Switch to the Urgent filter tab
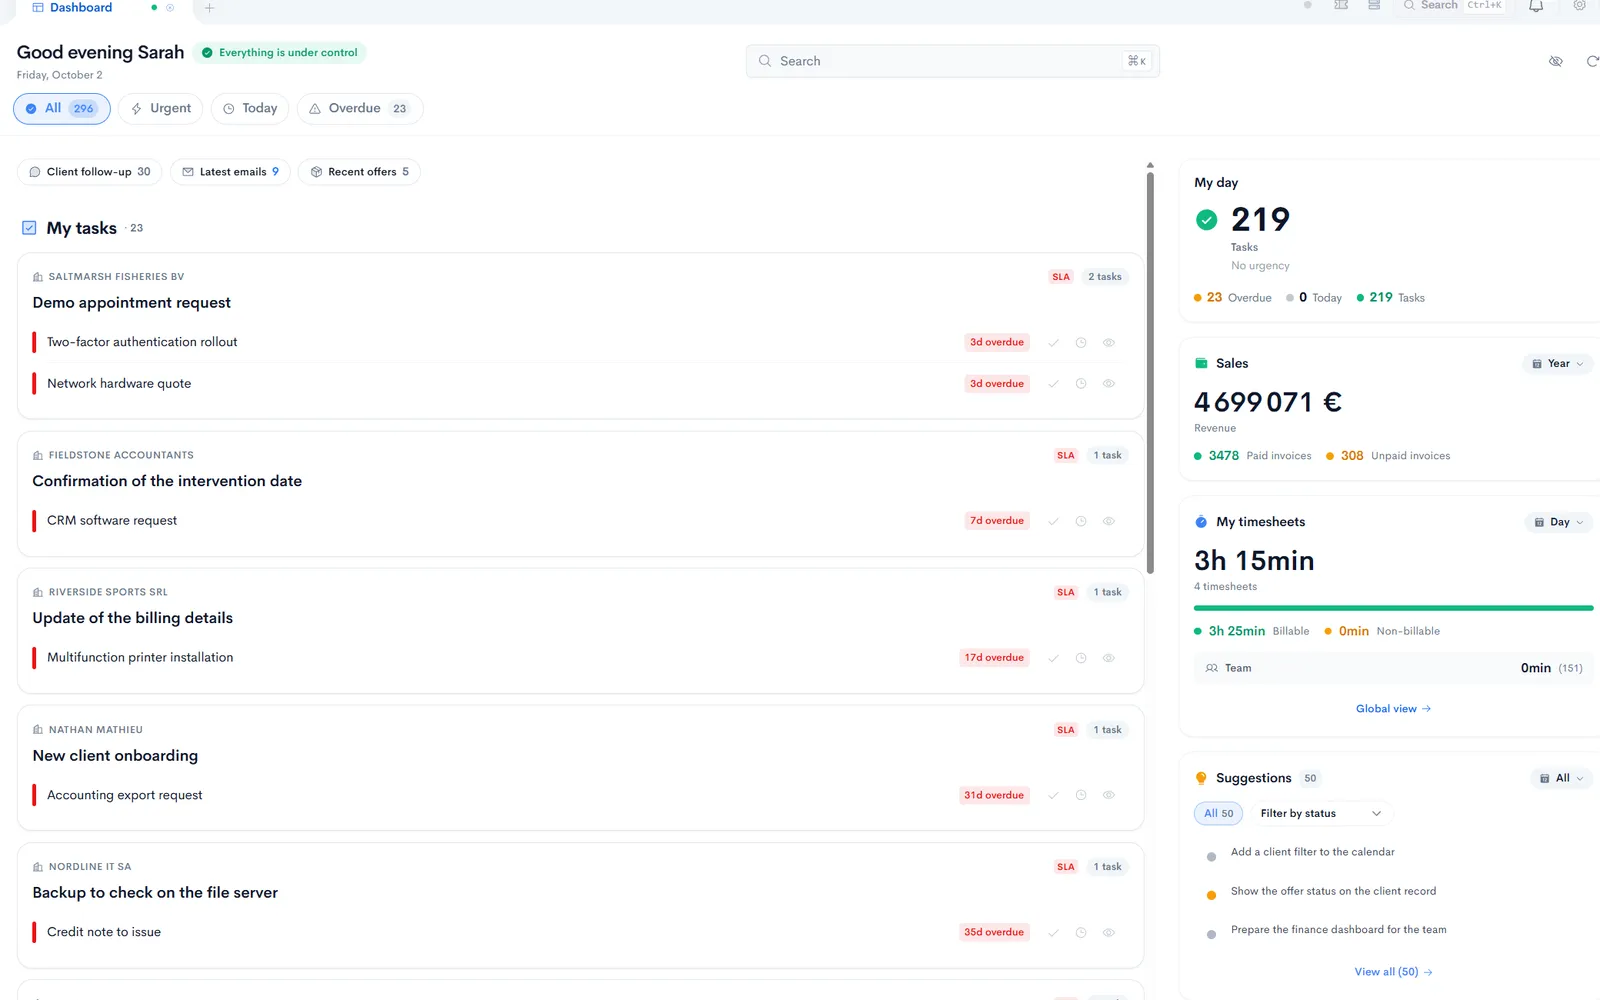 161,109
